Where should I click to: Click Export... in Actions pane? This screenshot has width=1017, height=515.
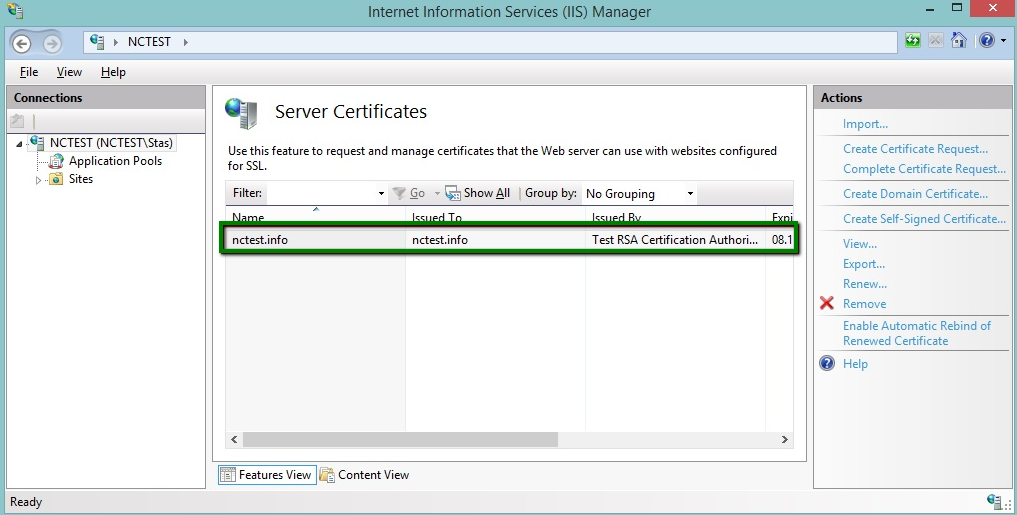pos(864,264)
